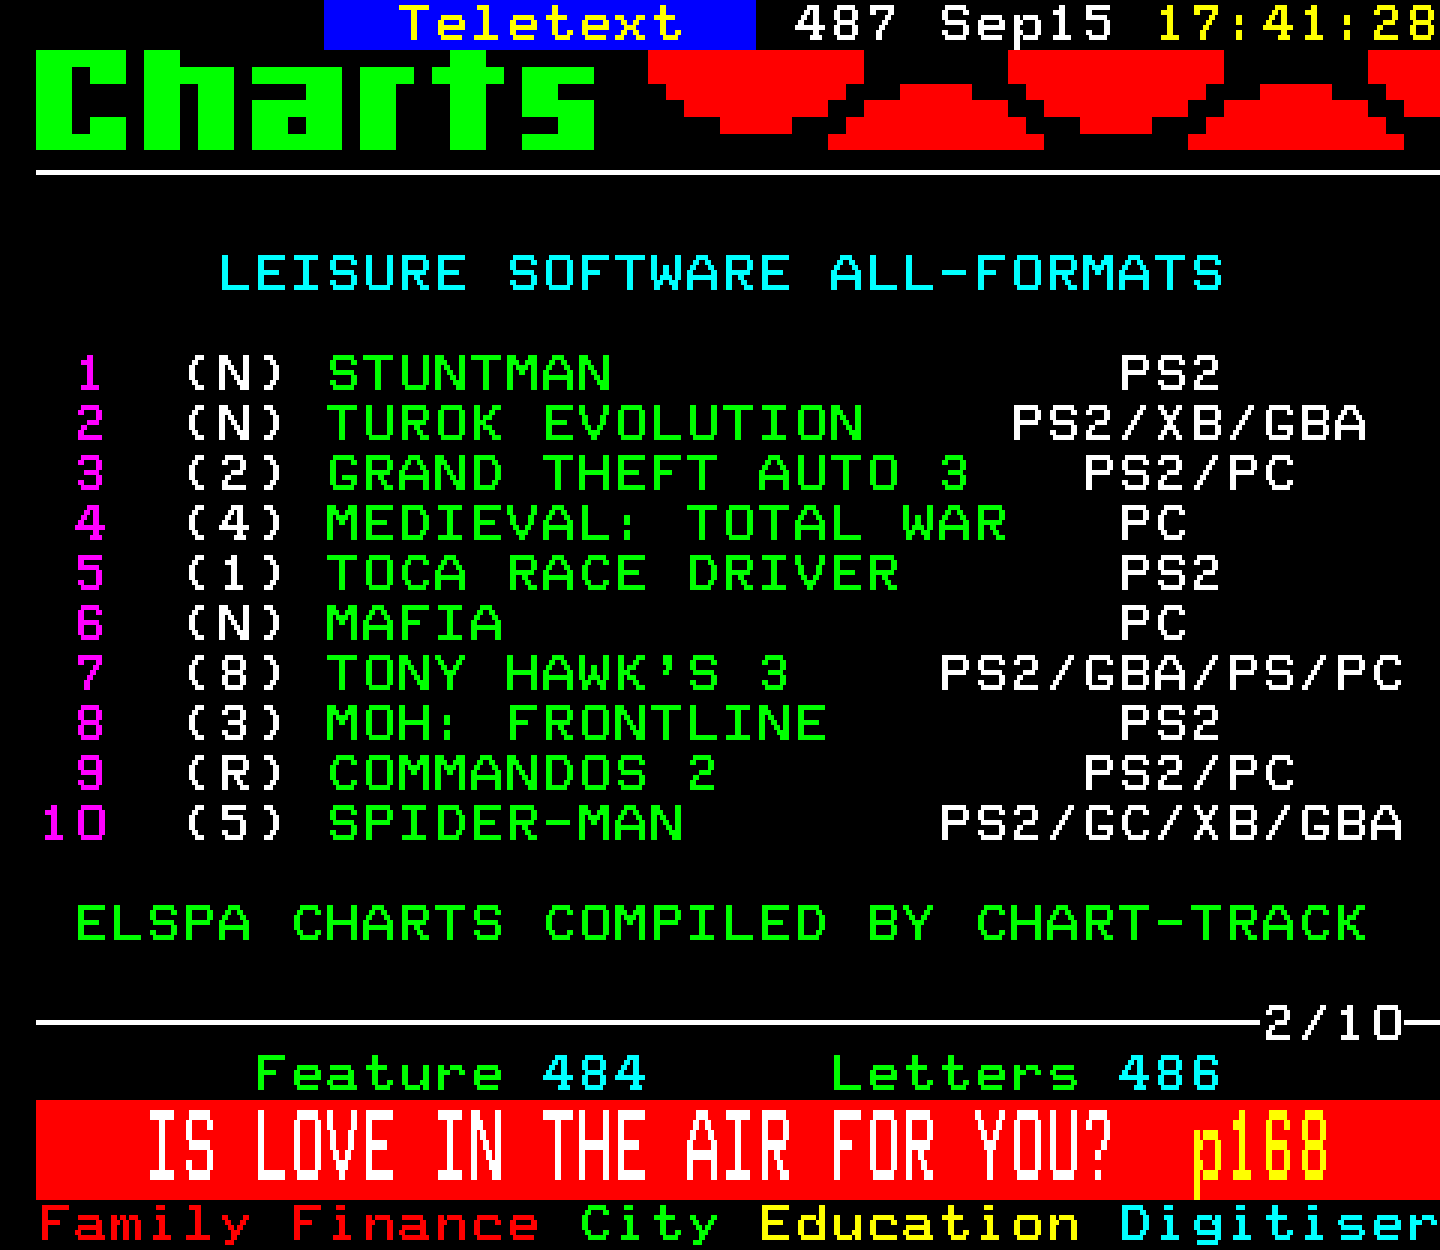
Task: Click the 2/10 subpage indicator
Action: click(1333, 1024)
